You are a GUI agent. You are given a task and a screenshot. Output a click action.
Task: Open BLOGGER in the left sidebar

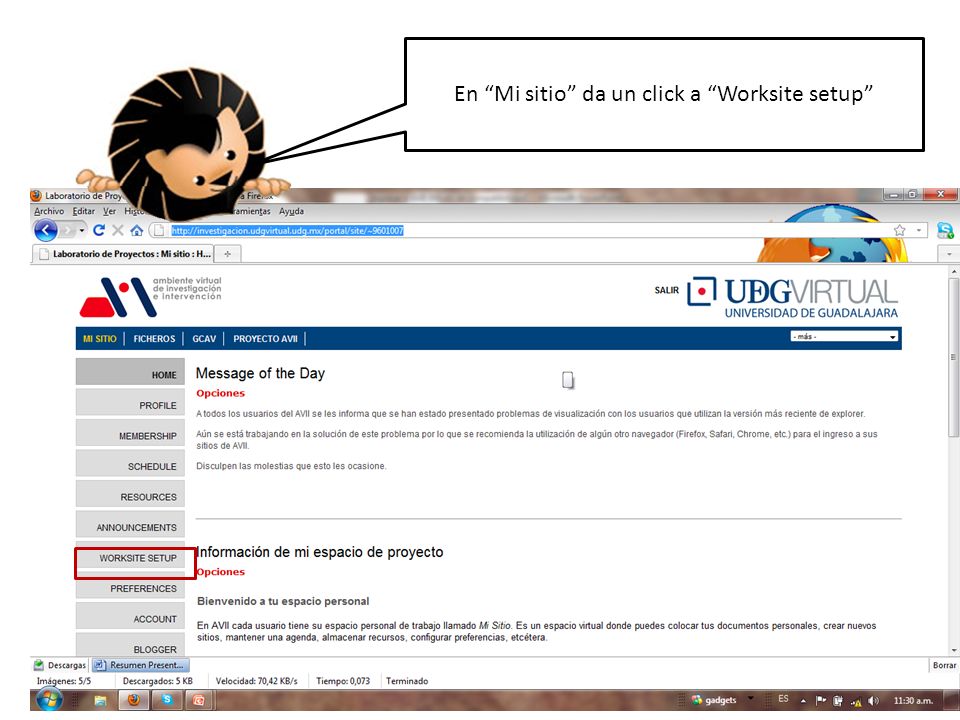pyautogui.click(x=130, y=645)
